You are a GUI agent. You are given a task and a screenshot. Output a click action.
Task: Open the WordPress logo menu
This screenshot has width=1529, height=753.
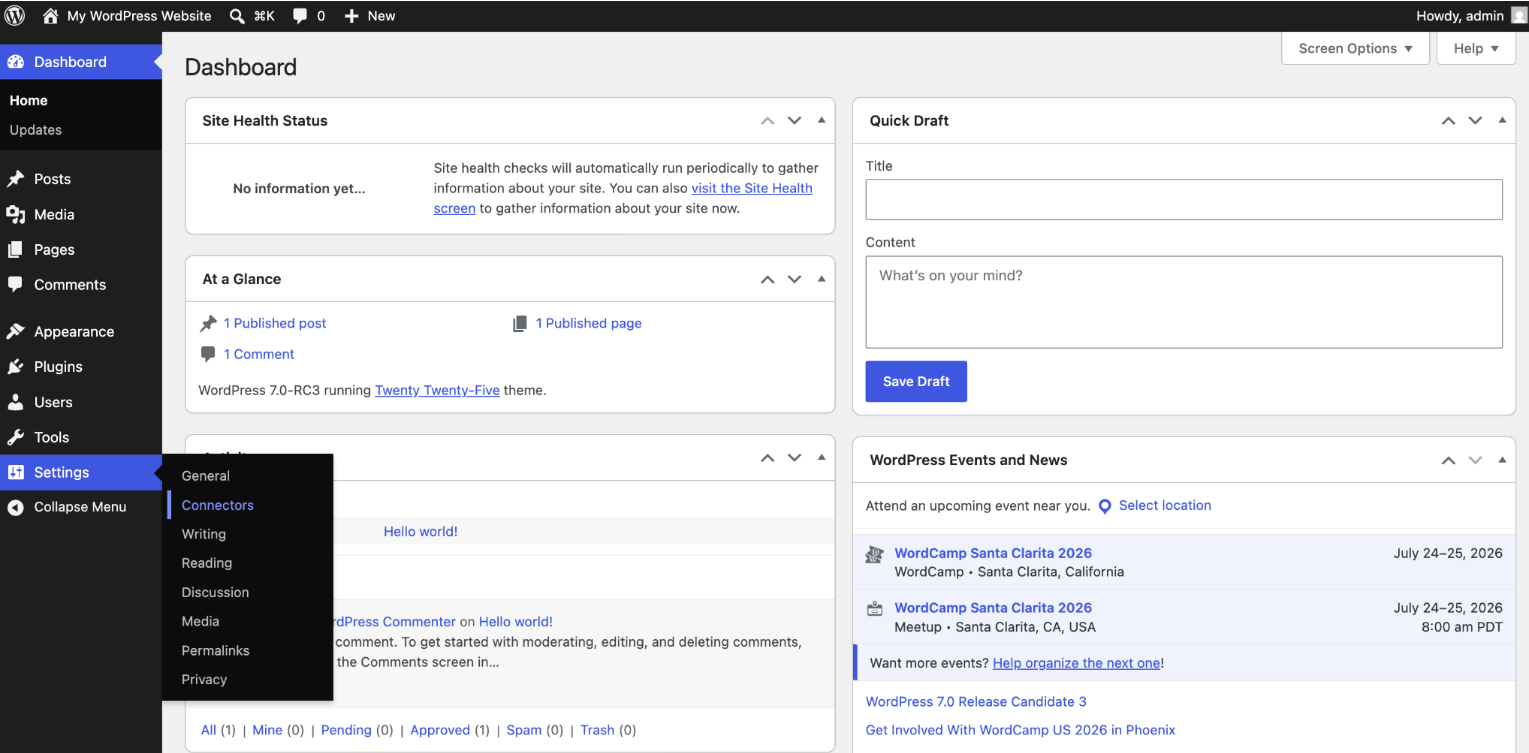tap(15, 15)
